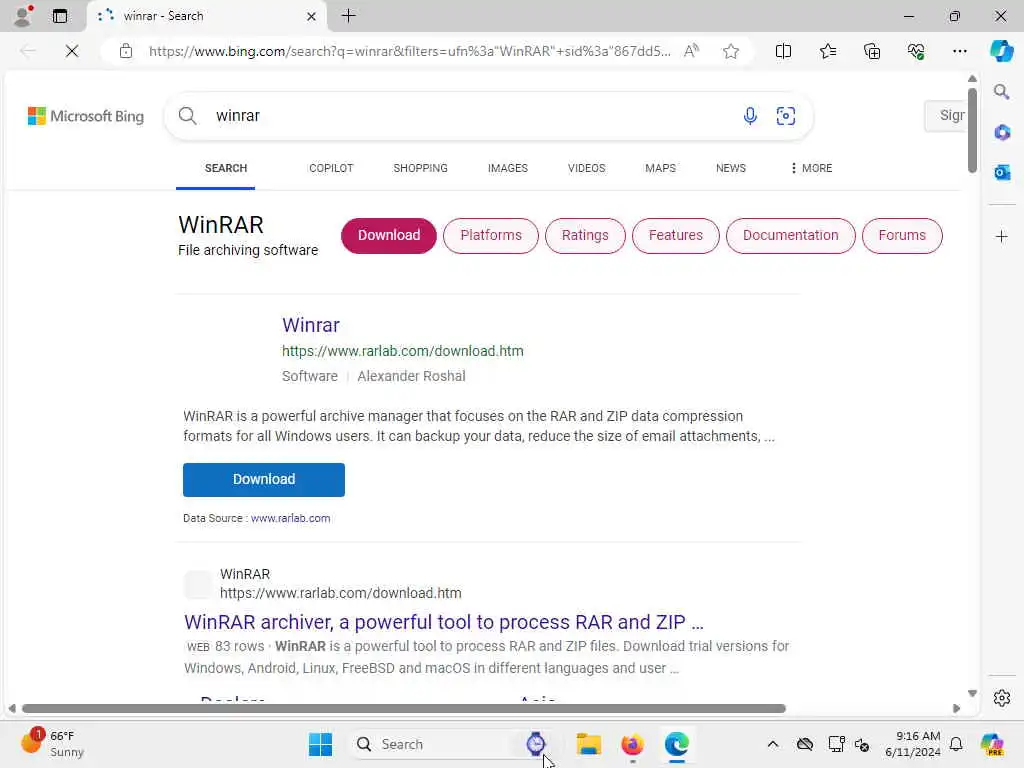
Task: Open WinRAR archiver powerful tool result link
Action: pos(444,622)
